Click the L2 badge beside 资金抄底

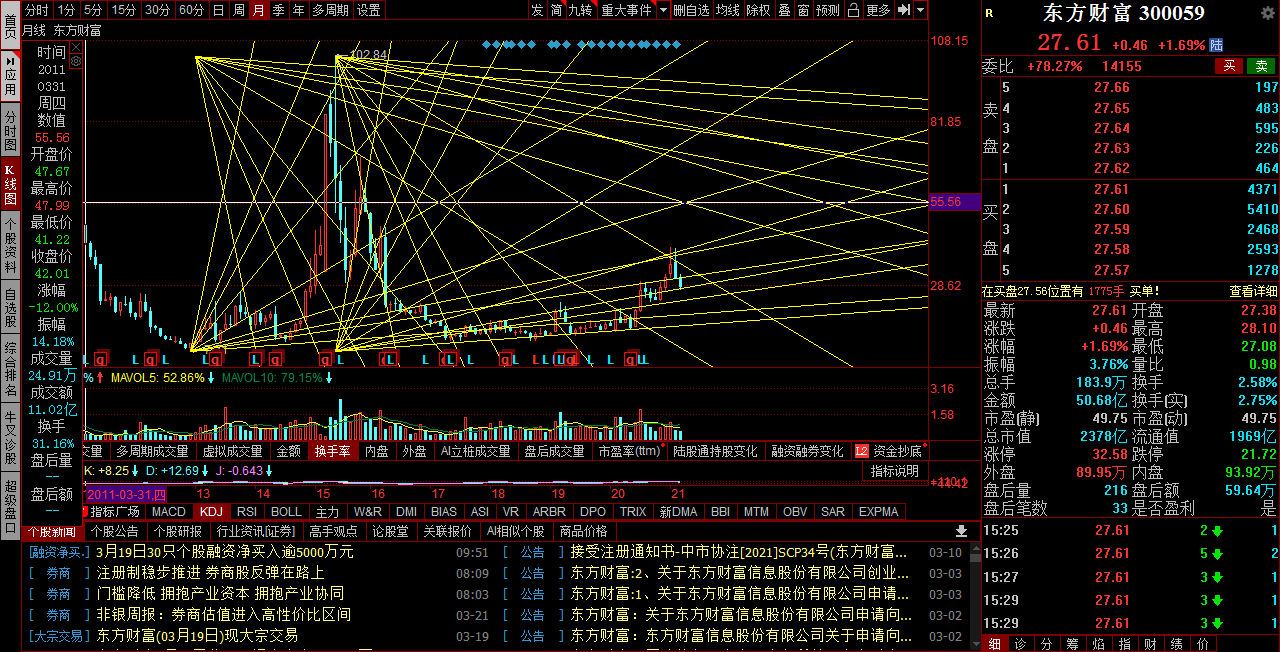tap(862, 451)
